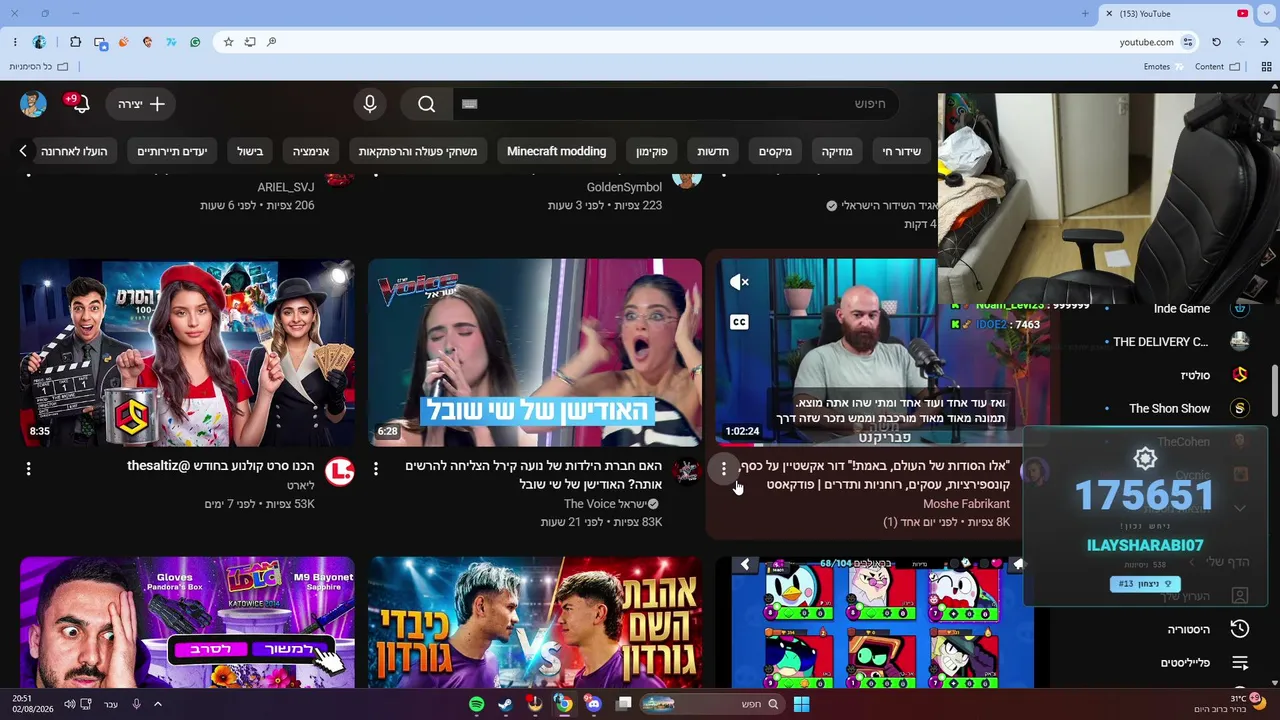Switch input language via עבר indicator

tap(111, 704)
